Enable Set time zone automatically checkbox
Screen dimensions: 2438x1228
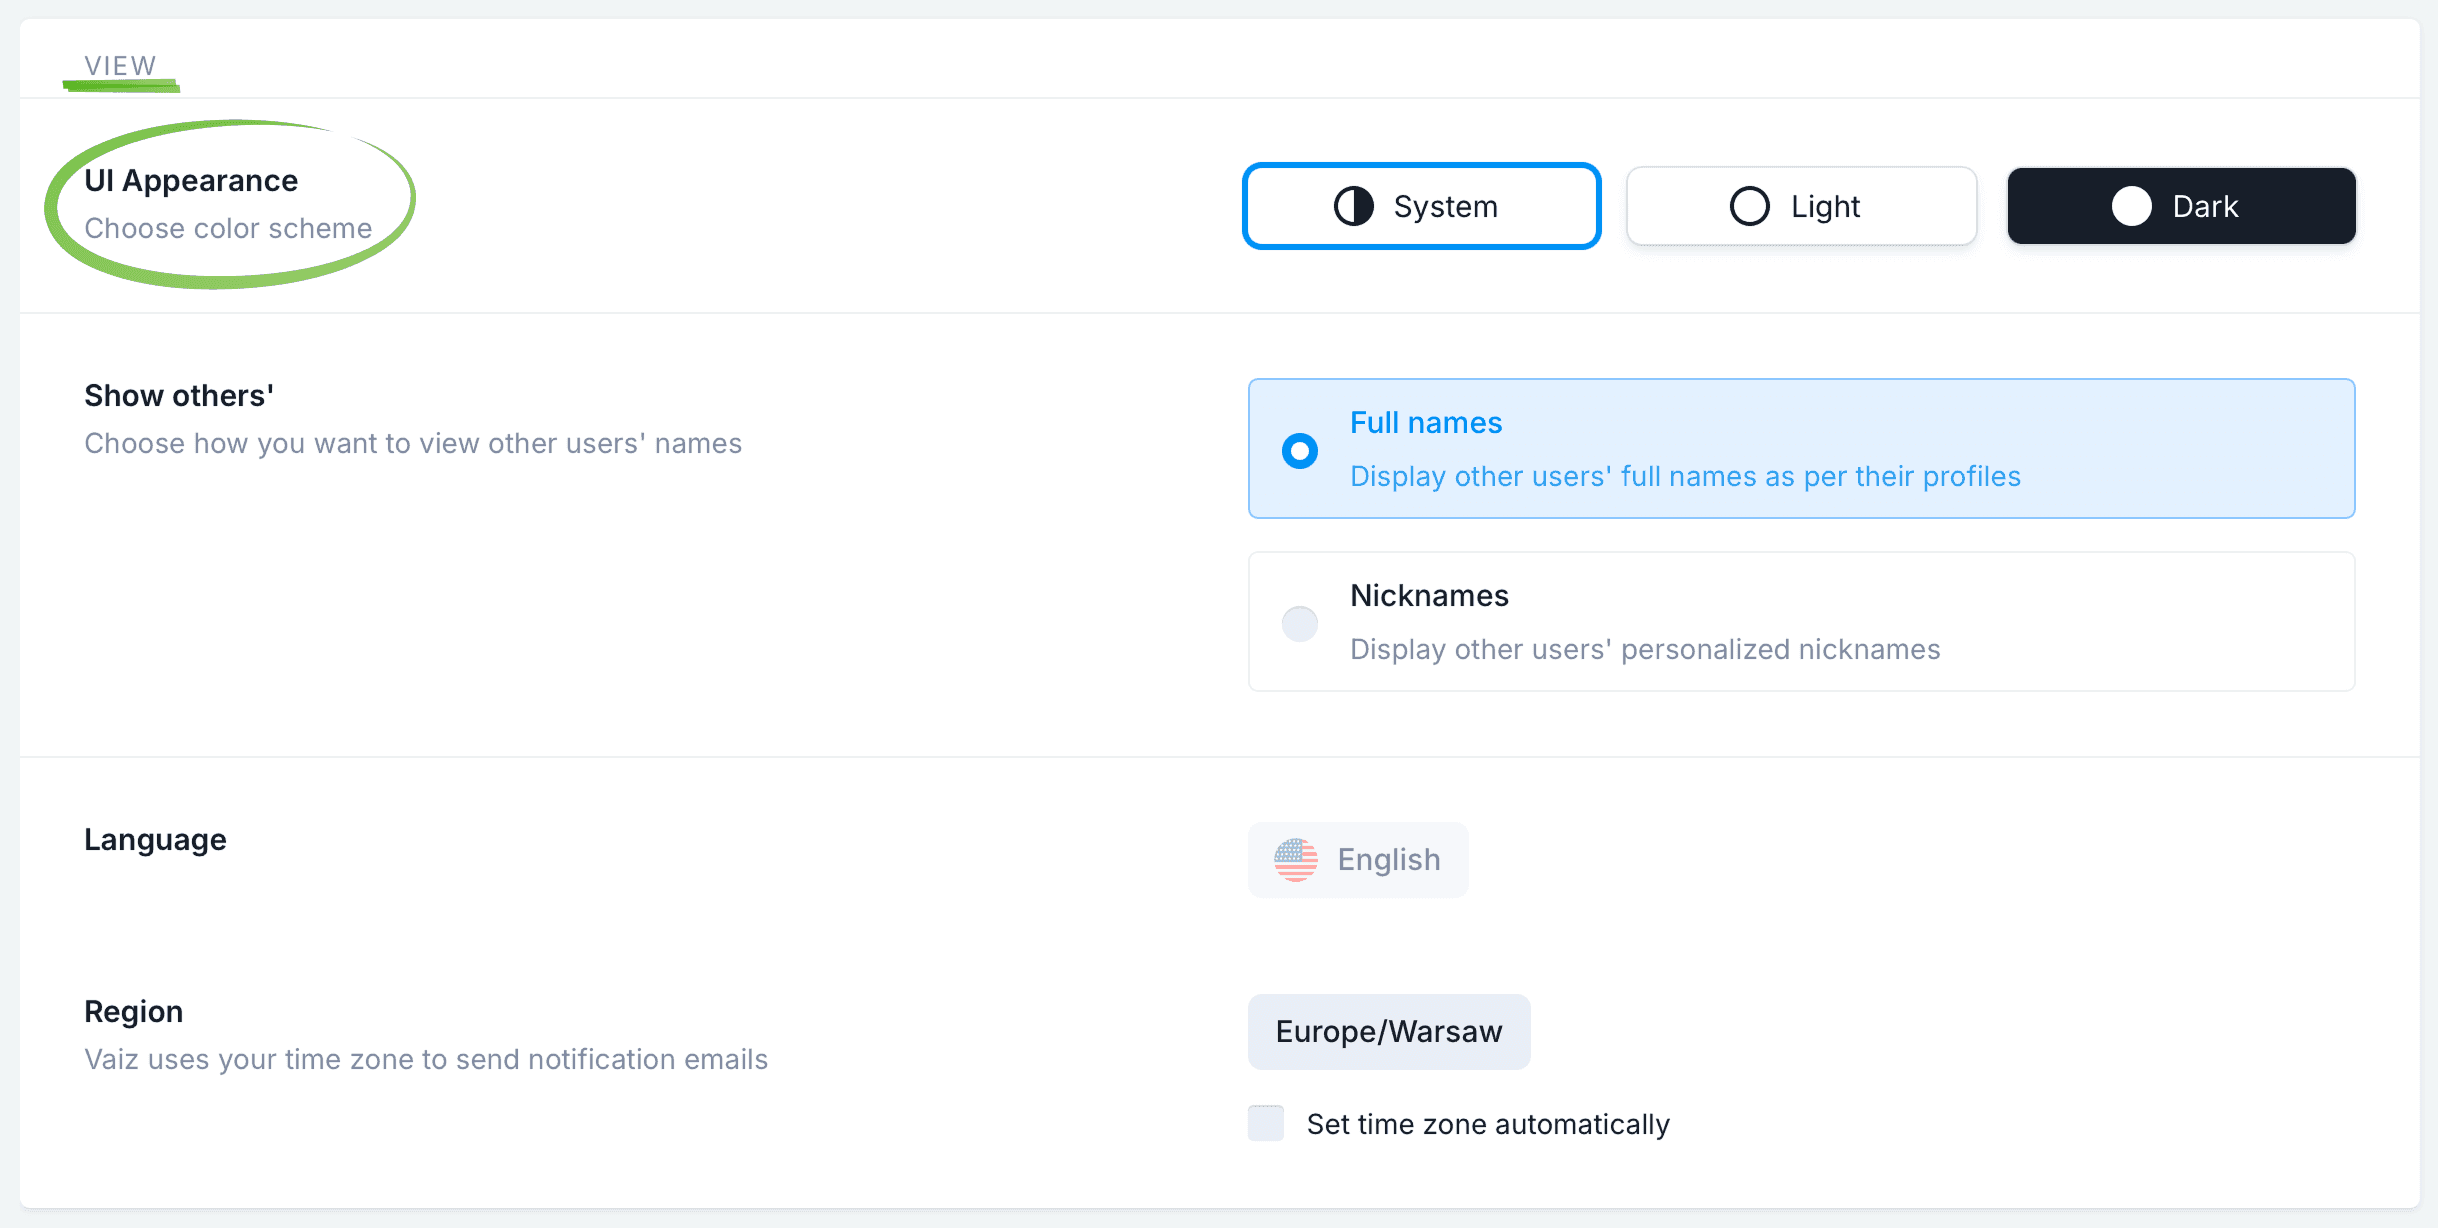coord(1266,1123)
